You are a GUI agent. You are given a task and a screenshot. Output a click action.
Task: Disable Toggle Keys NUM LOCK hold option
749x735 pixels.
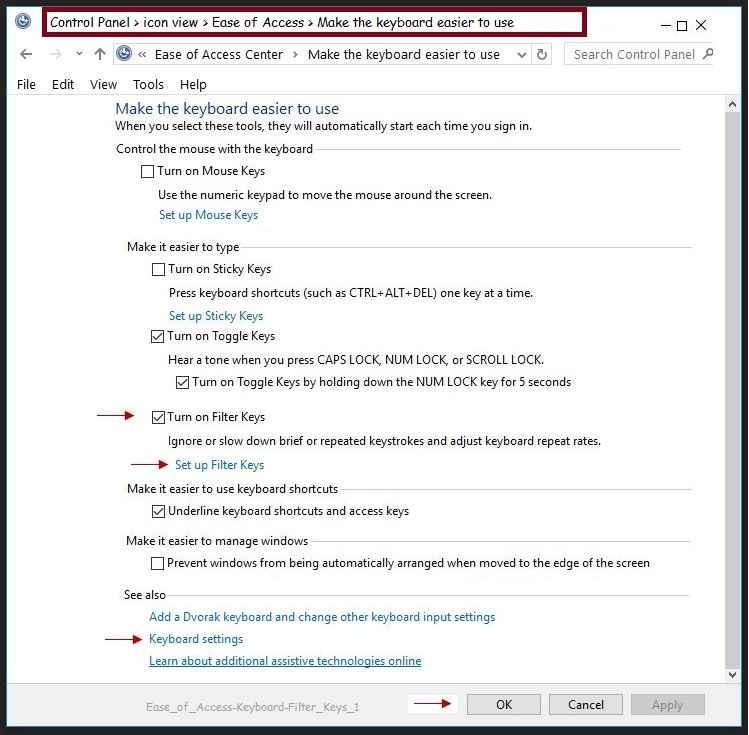click(x=182, y=382)
